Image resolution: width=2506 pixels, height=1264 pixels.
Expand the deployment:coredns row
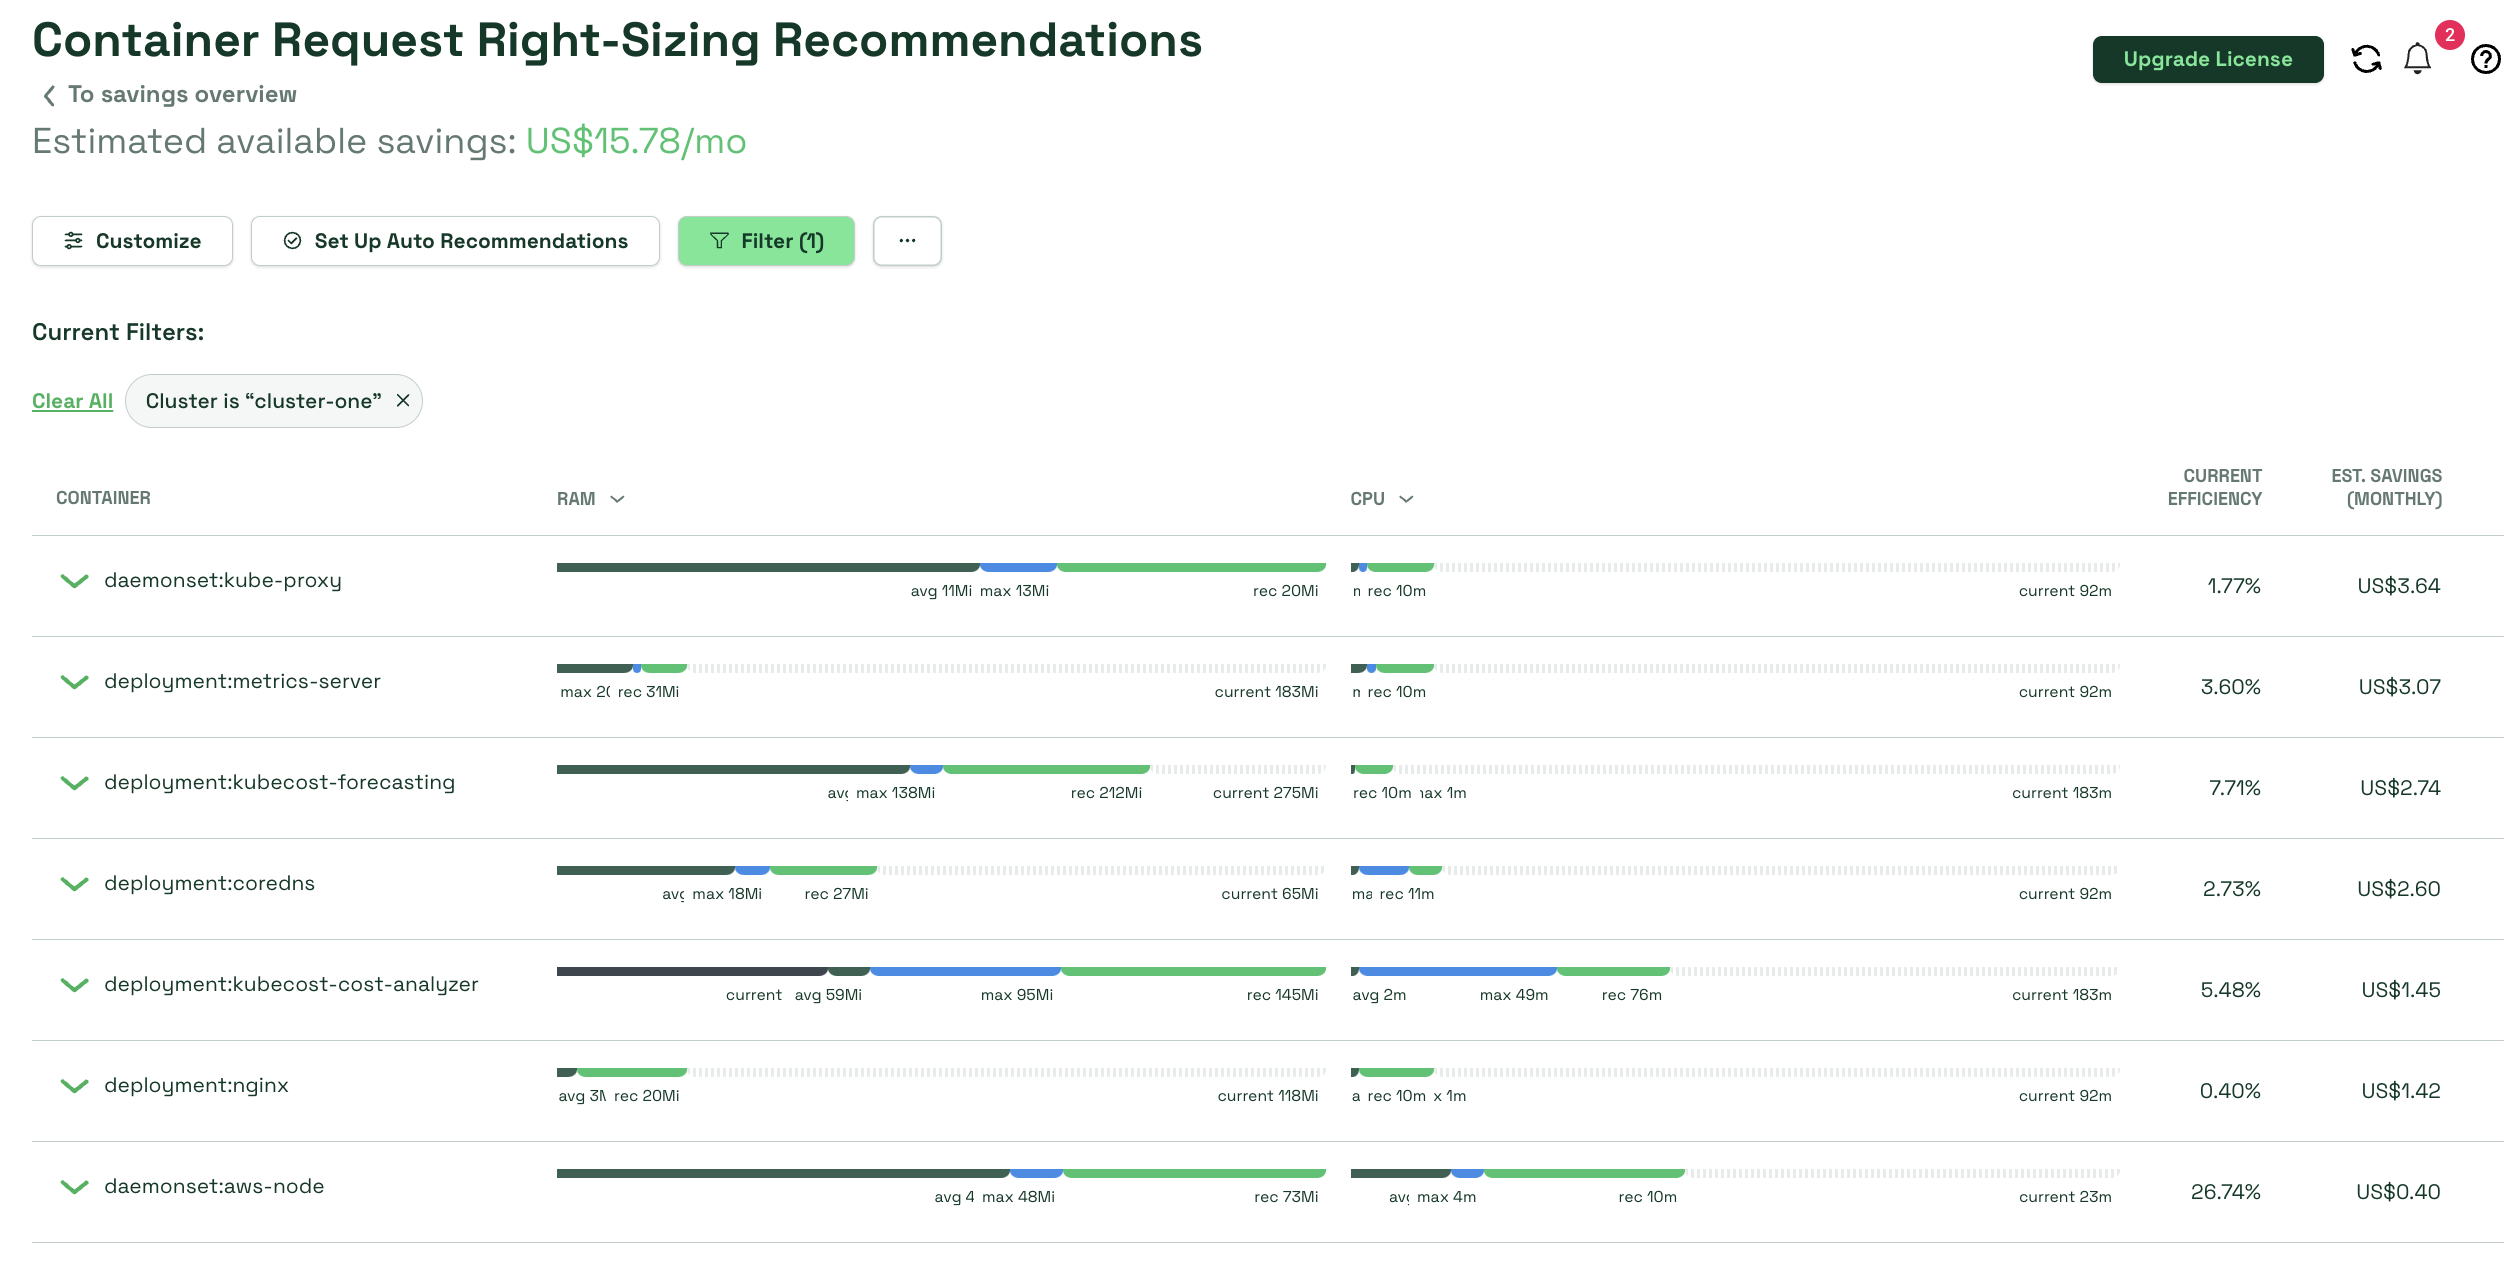point(74,884)
